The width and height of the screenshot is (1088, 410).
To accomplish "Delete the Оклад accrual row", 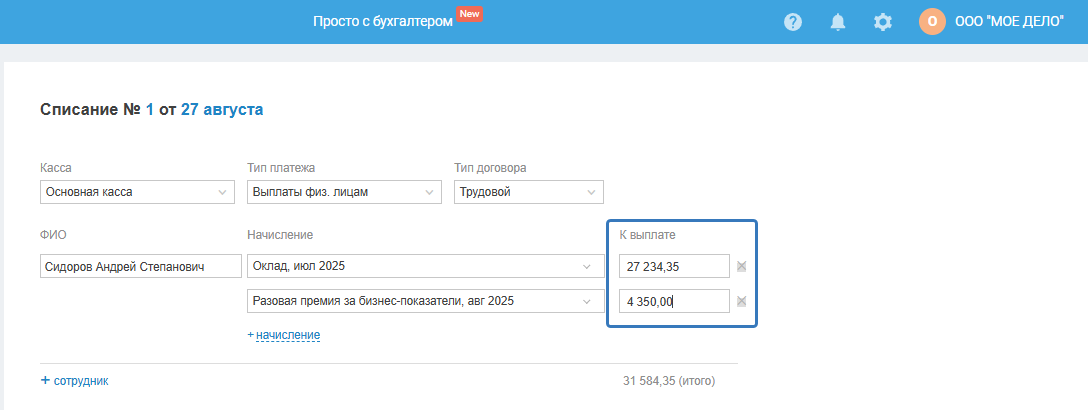I will 742,267.
